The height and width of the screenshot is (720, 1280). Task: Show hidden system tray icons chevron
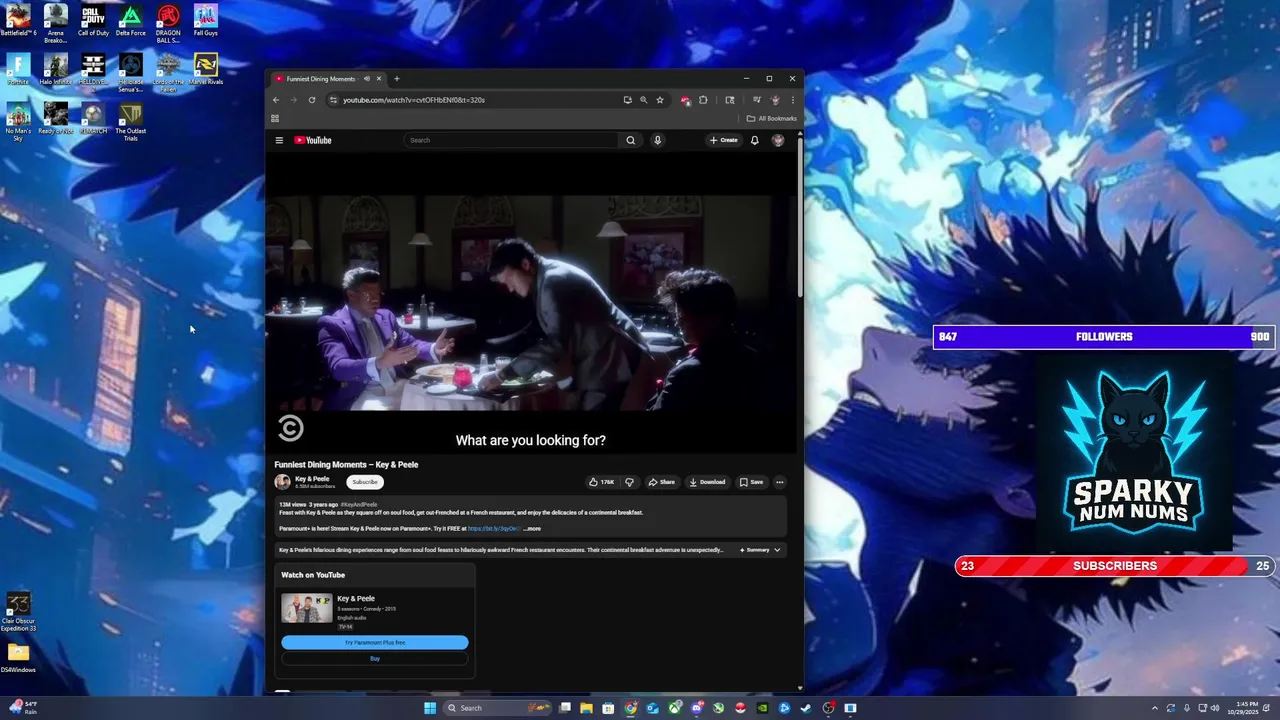[x=1154, y=708]
